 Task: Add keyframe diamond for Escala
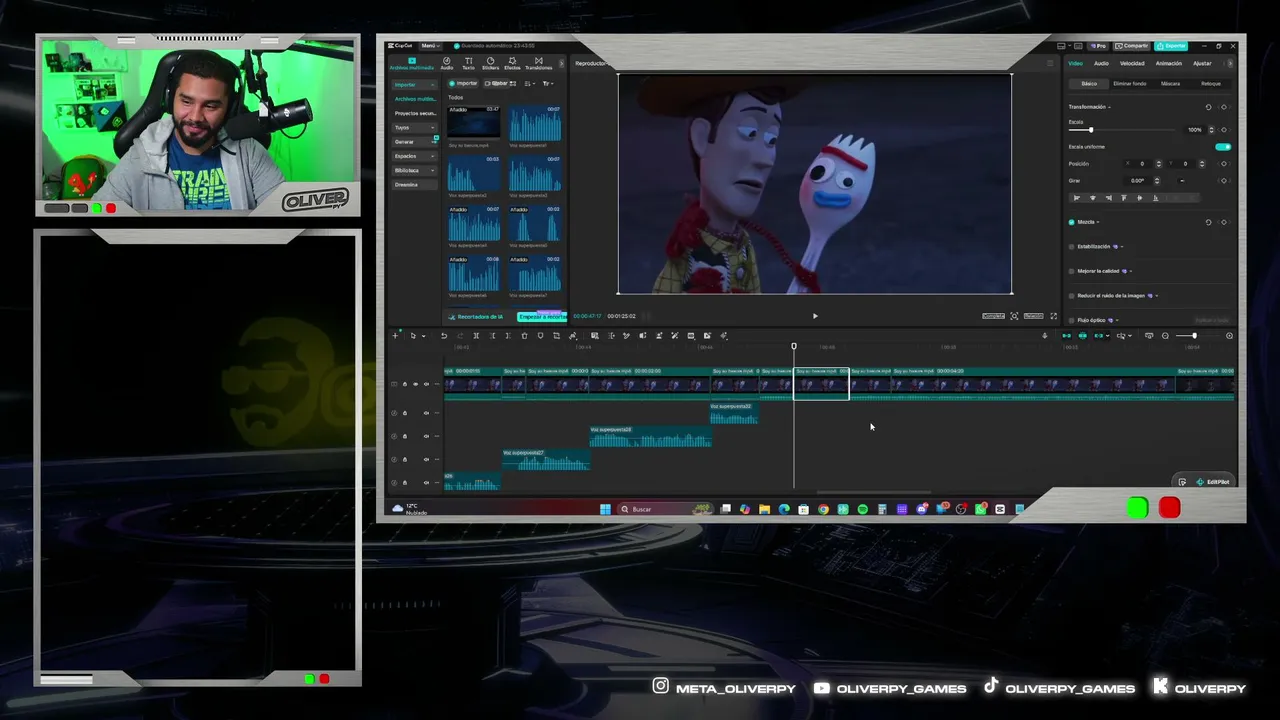click(x=1224, y=130)
